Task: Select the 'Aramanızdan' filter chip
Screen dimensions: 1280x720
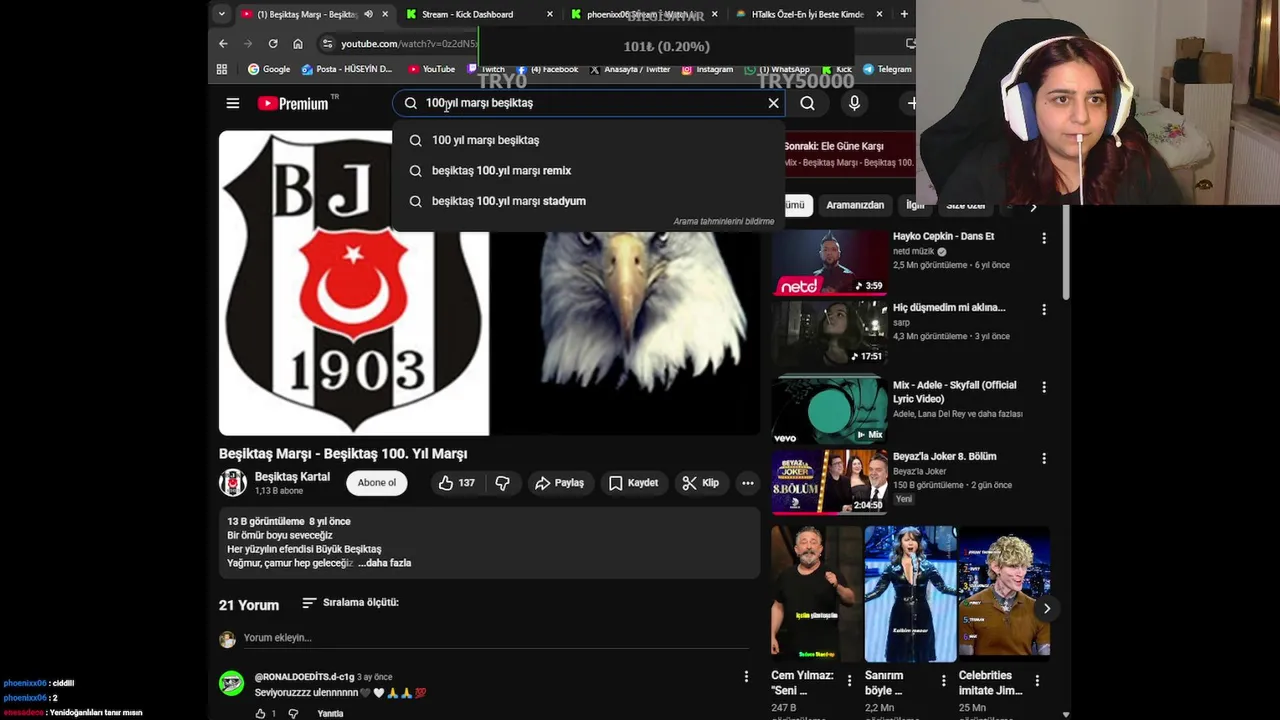Action: [855, 205]
